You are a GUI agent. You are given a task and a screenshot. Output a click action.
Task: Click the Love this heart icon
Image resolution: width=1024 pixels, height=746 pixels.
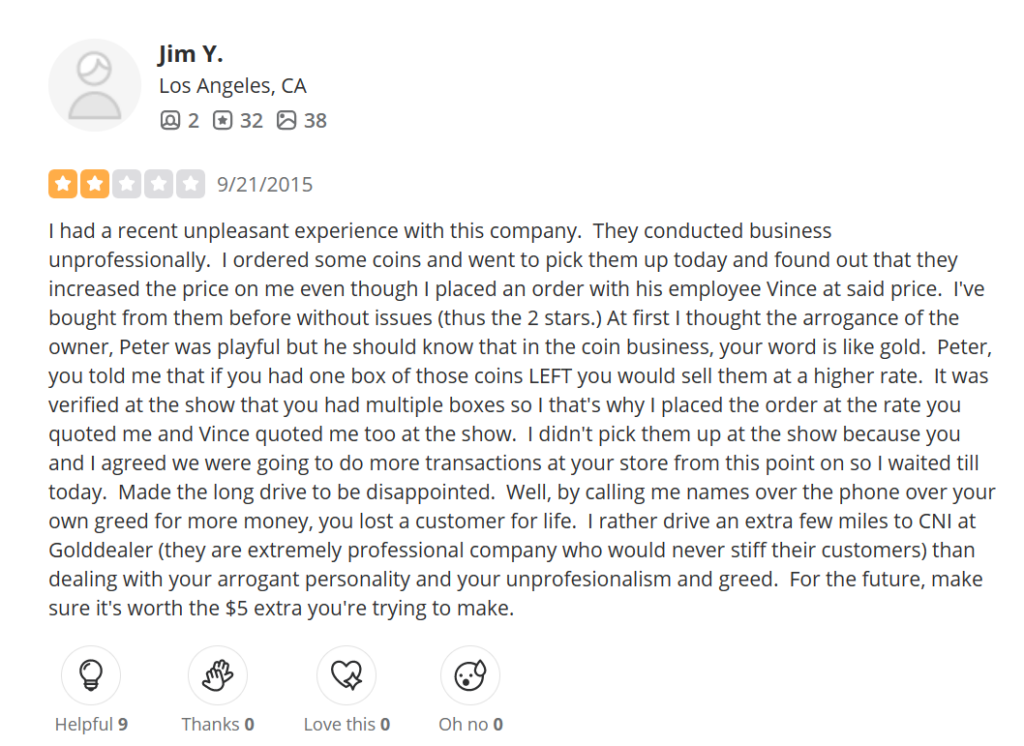(346, 675)
